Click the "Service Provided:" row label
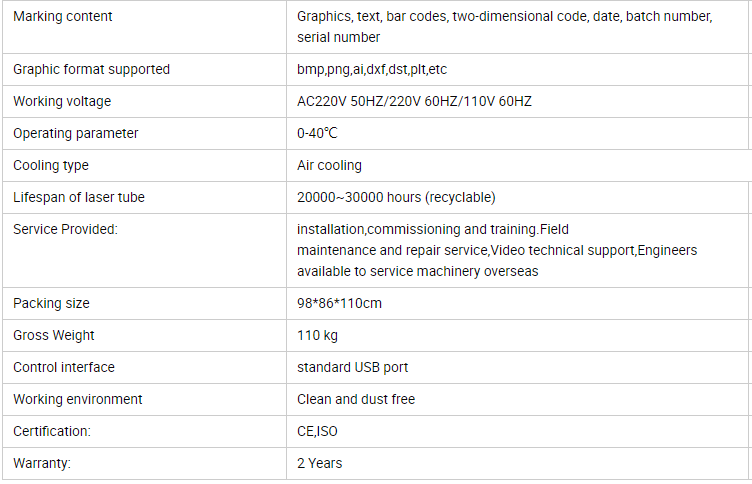 (65, 230)
